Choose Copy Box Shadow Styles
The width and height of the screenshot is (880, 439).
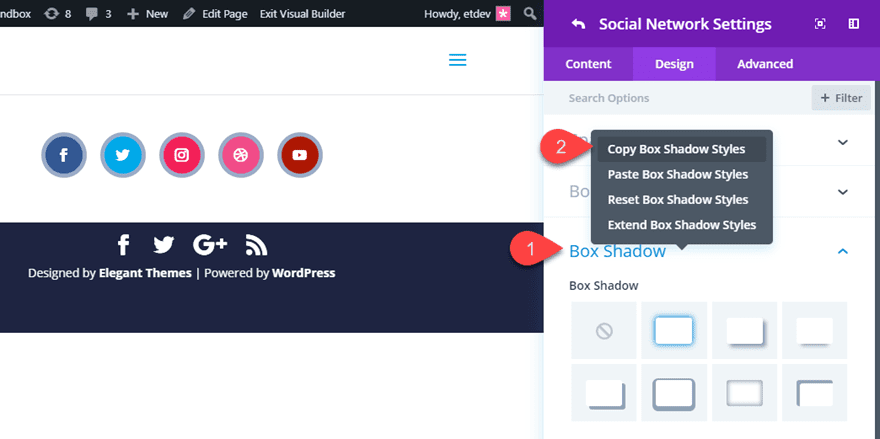point(676,149)
